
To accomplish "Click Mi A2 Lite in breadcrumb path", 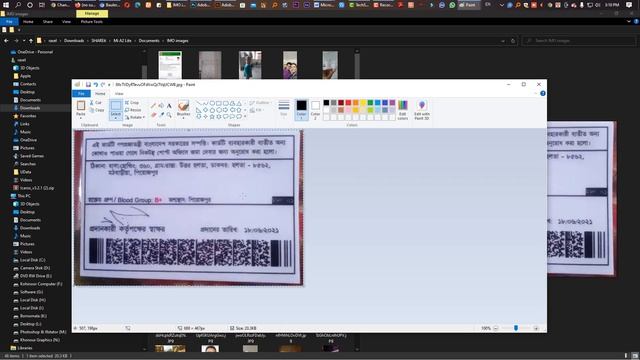I will pos(122,41).
